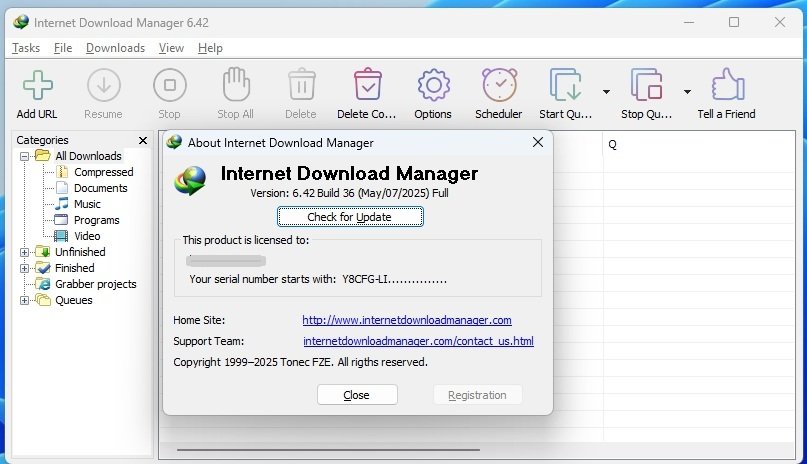
Task: Collapse the All Downloads tree node
Action: pos(24,156)
